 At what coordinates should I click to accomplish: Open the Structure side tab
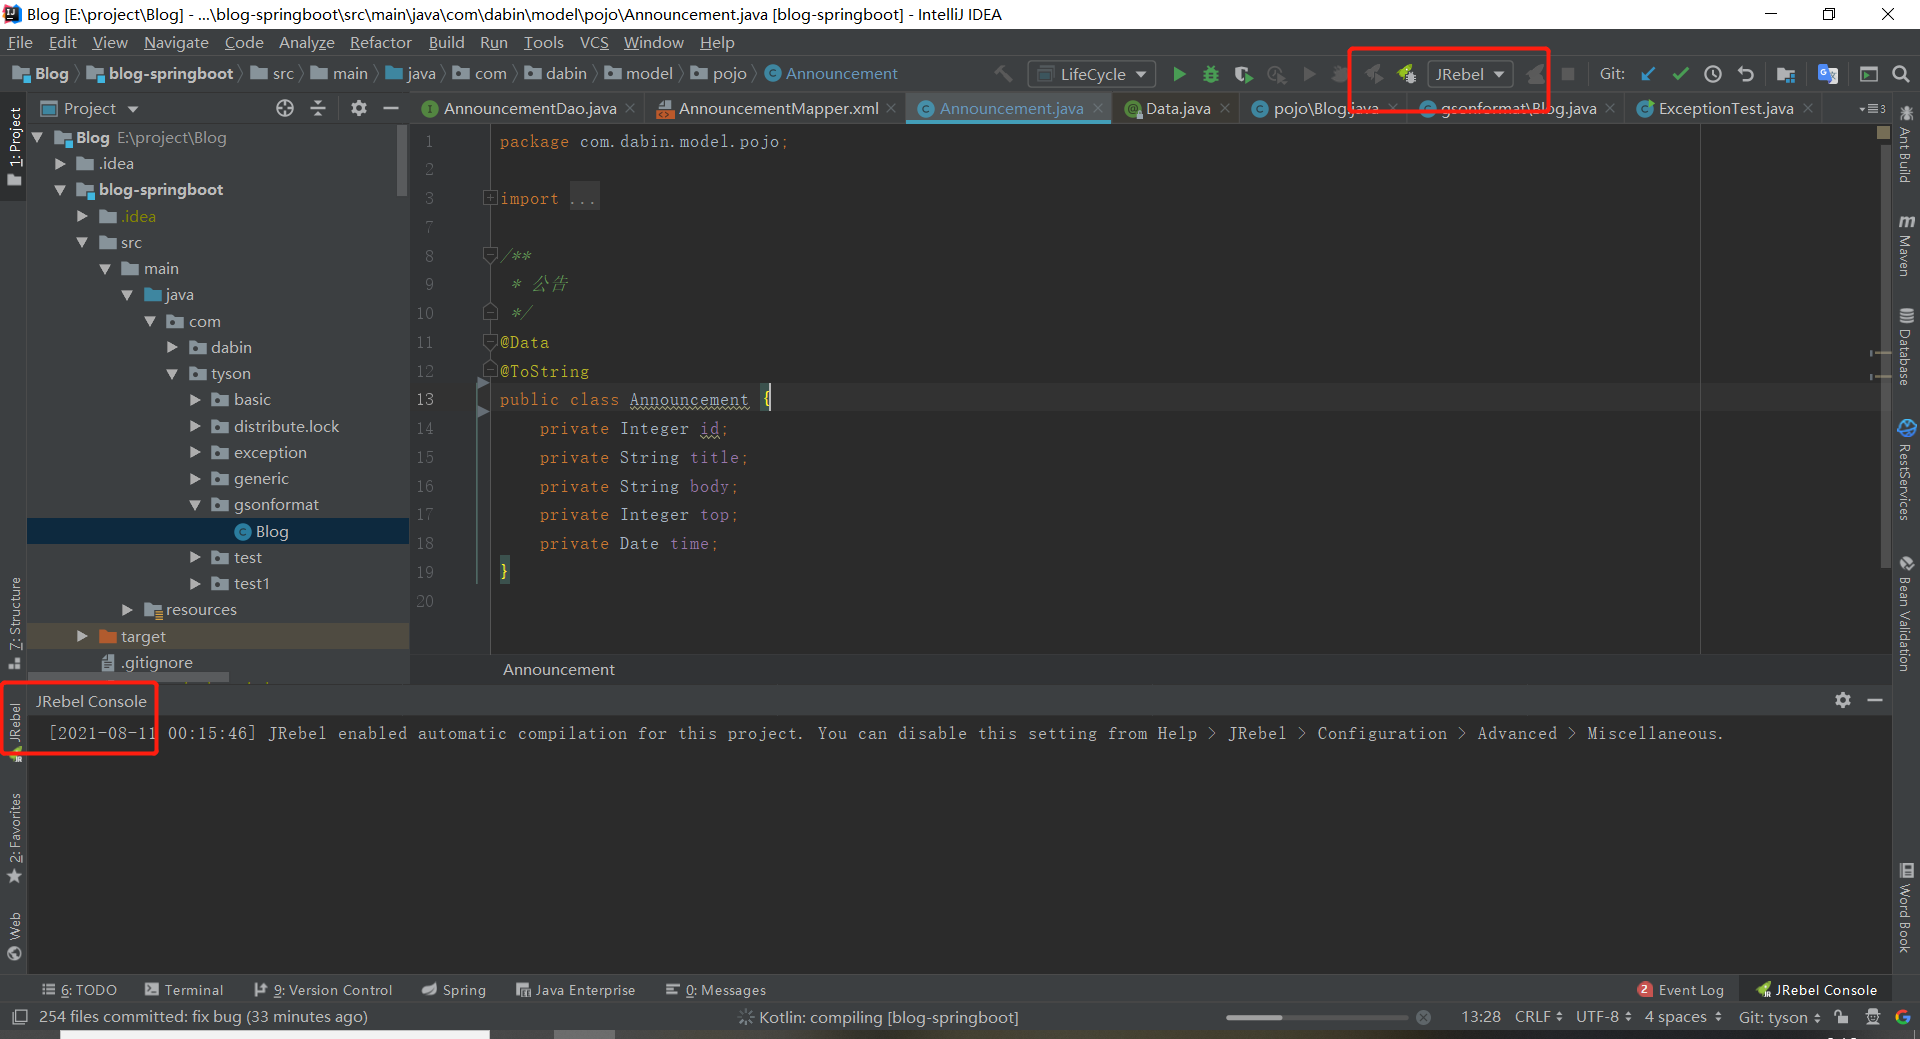tap(14, 622)
